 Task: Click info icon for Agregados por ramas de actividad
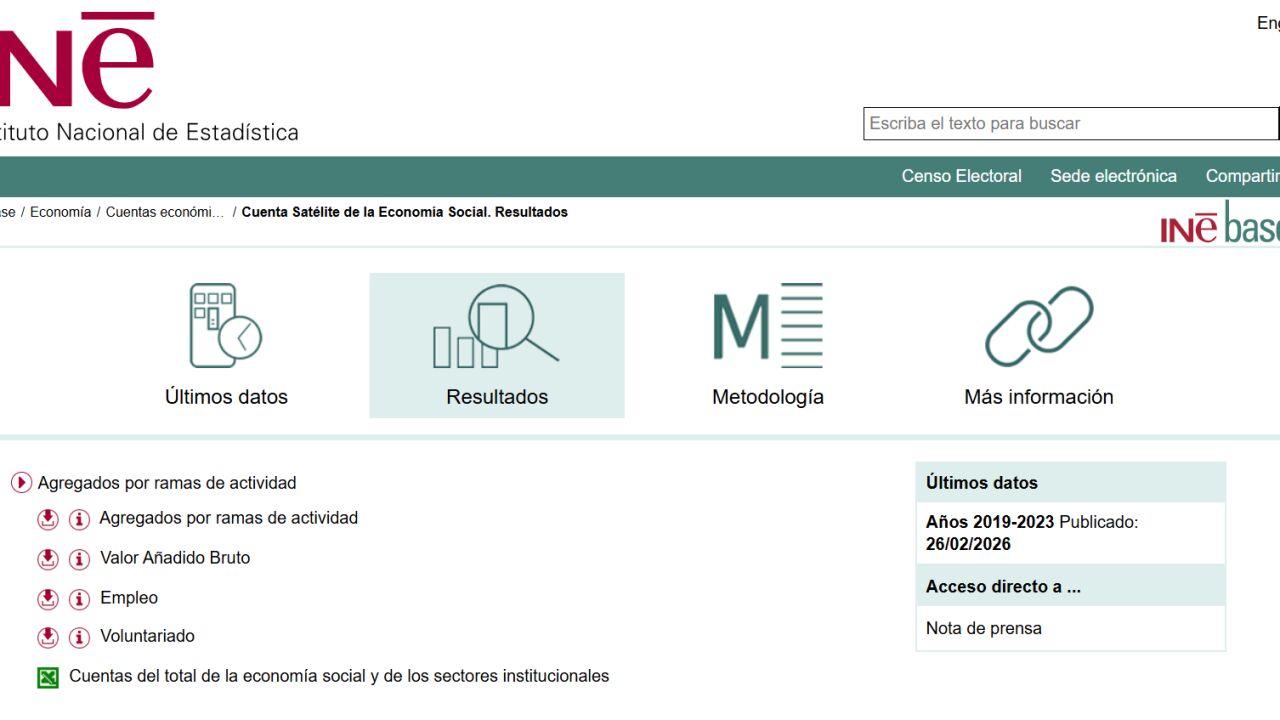pyautogui.click(x=79, y=519)
